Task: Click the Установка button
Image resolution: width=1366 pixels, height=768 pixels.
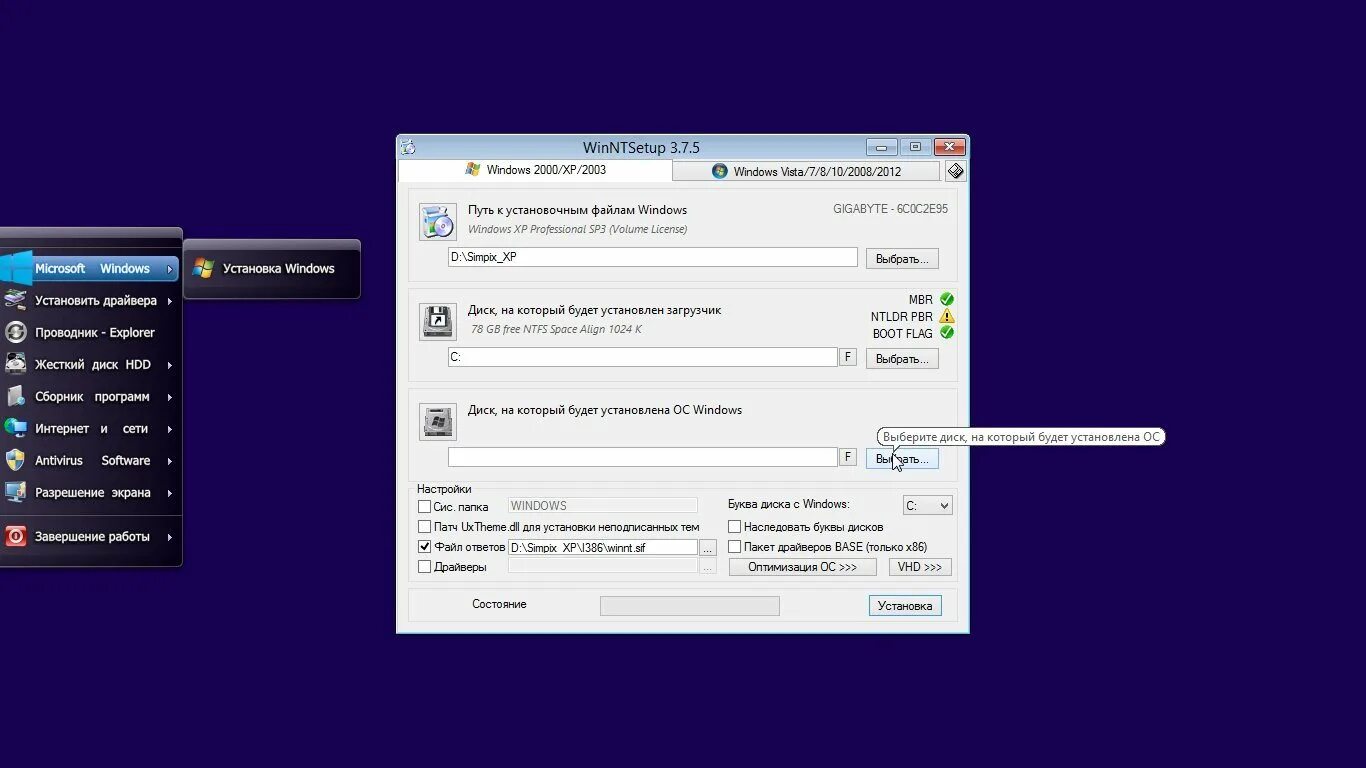Action: (905, 605)
